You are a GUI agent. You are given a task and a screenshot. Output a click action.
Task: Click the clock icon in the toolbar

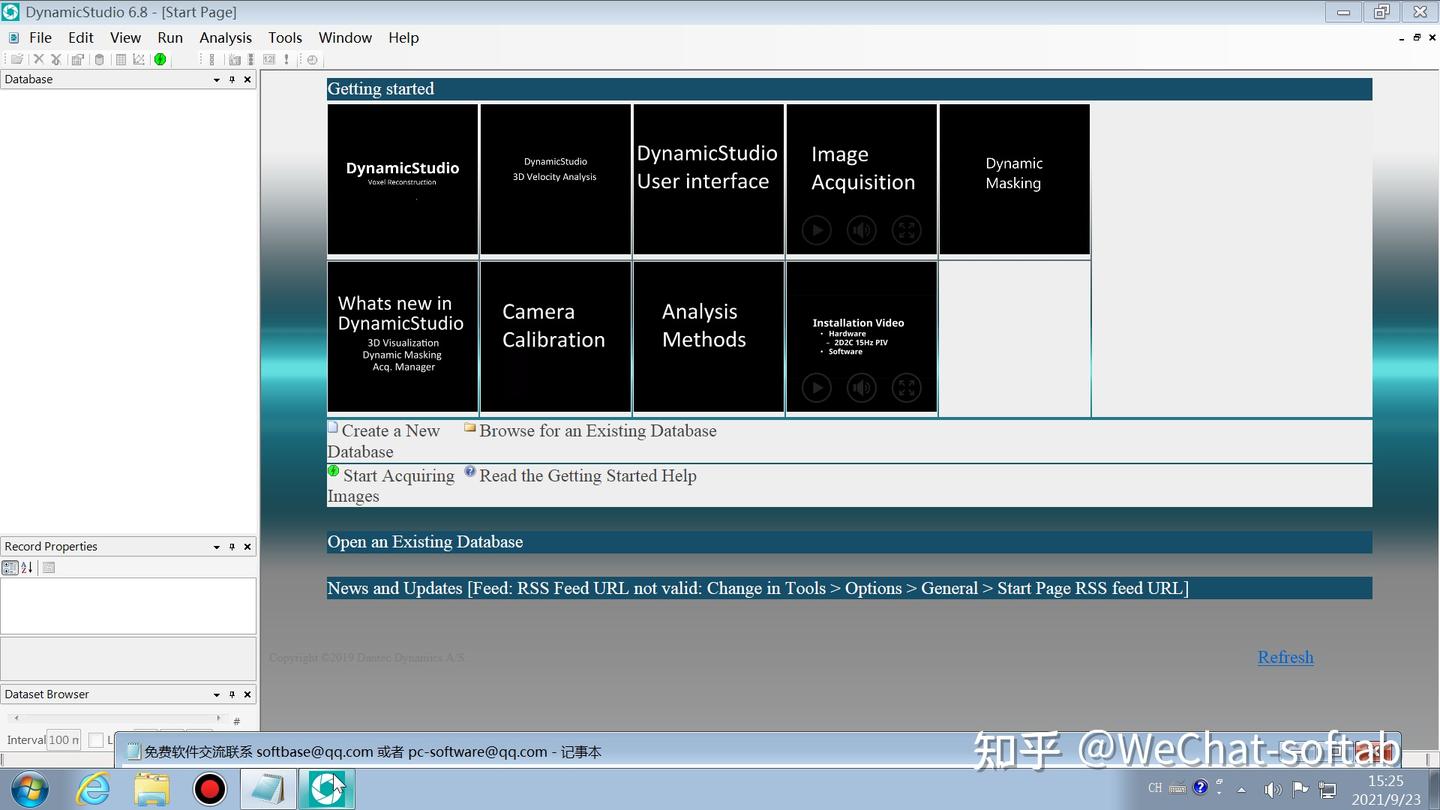click(312, 59)
